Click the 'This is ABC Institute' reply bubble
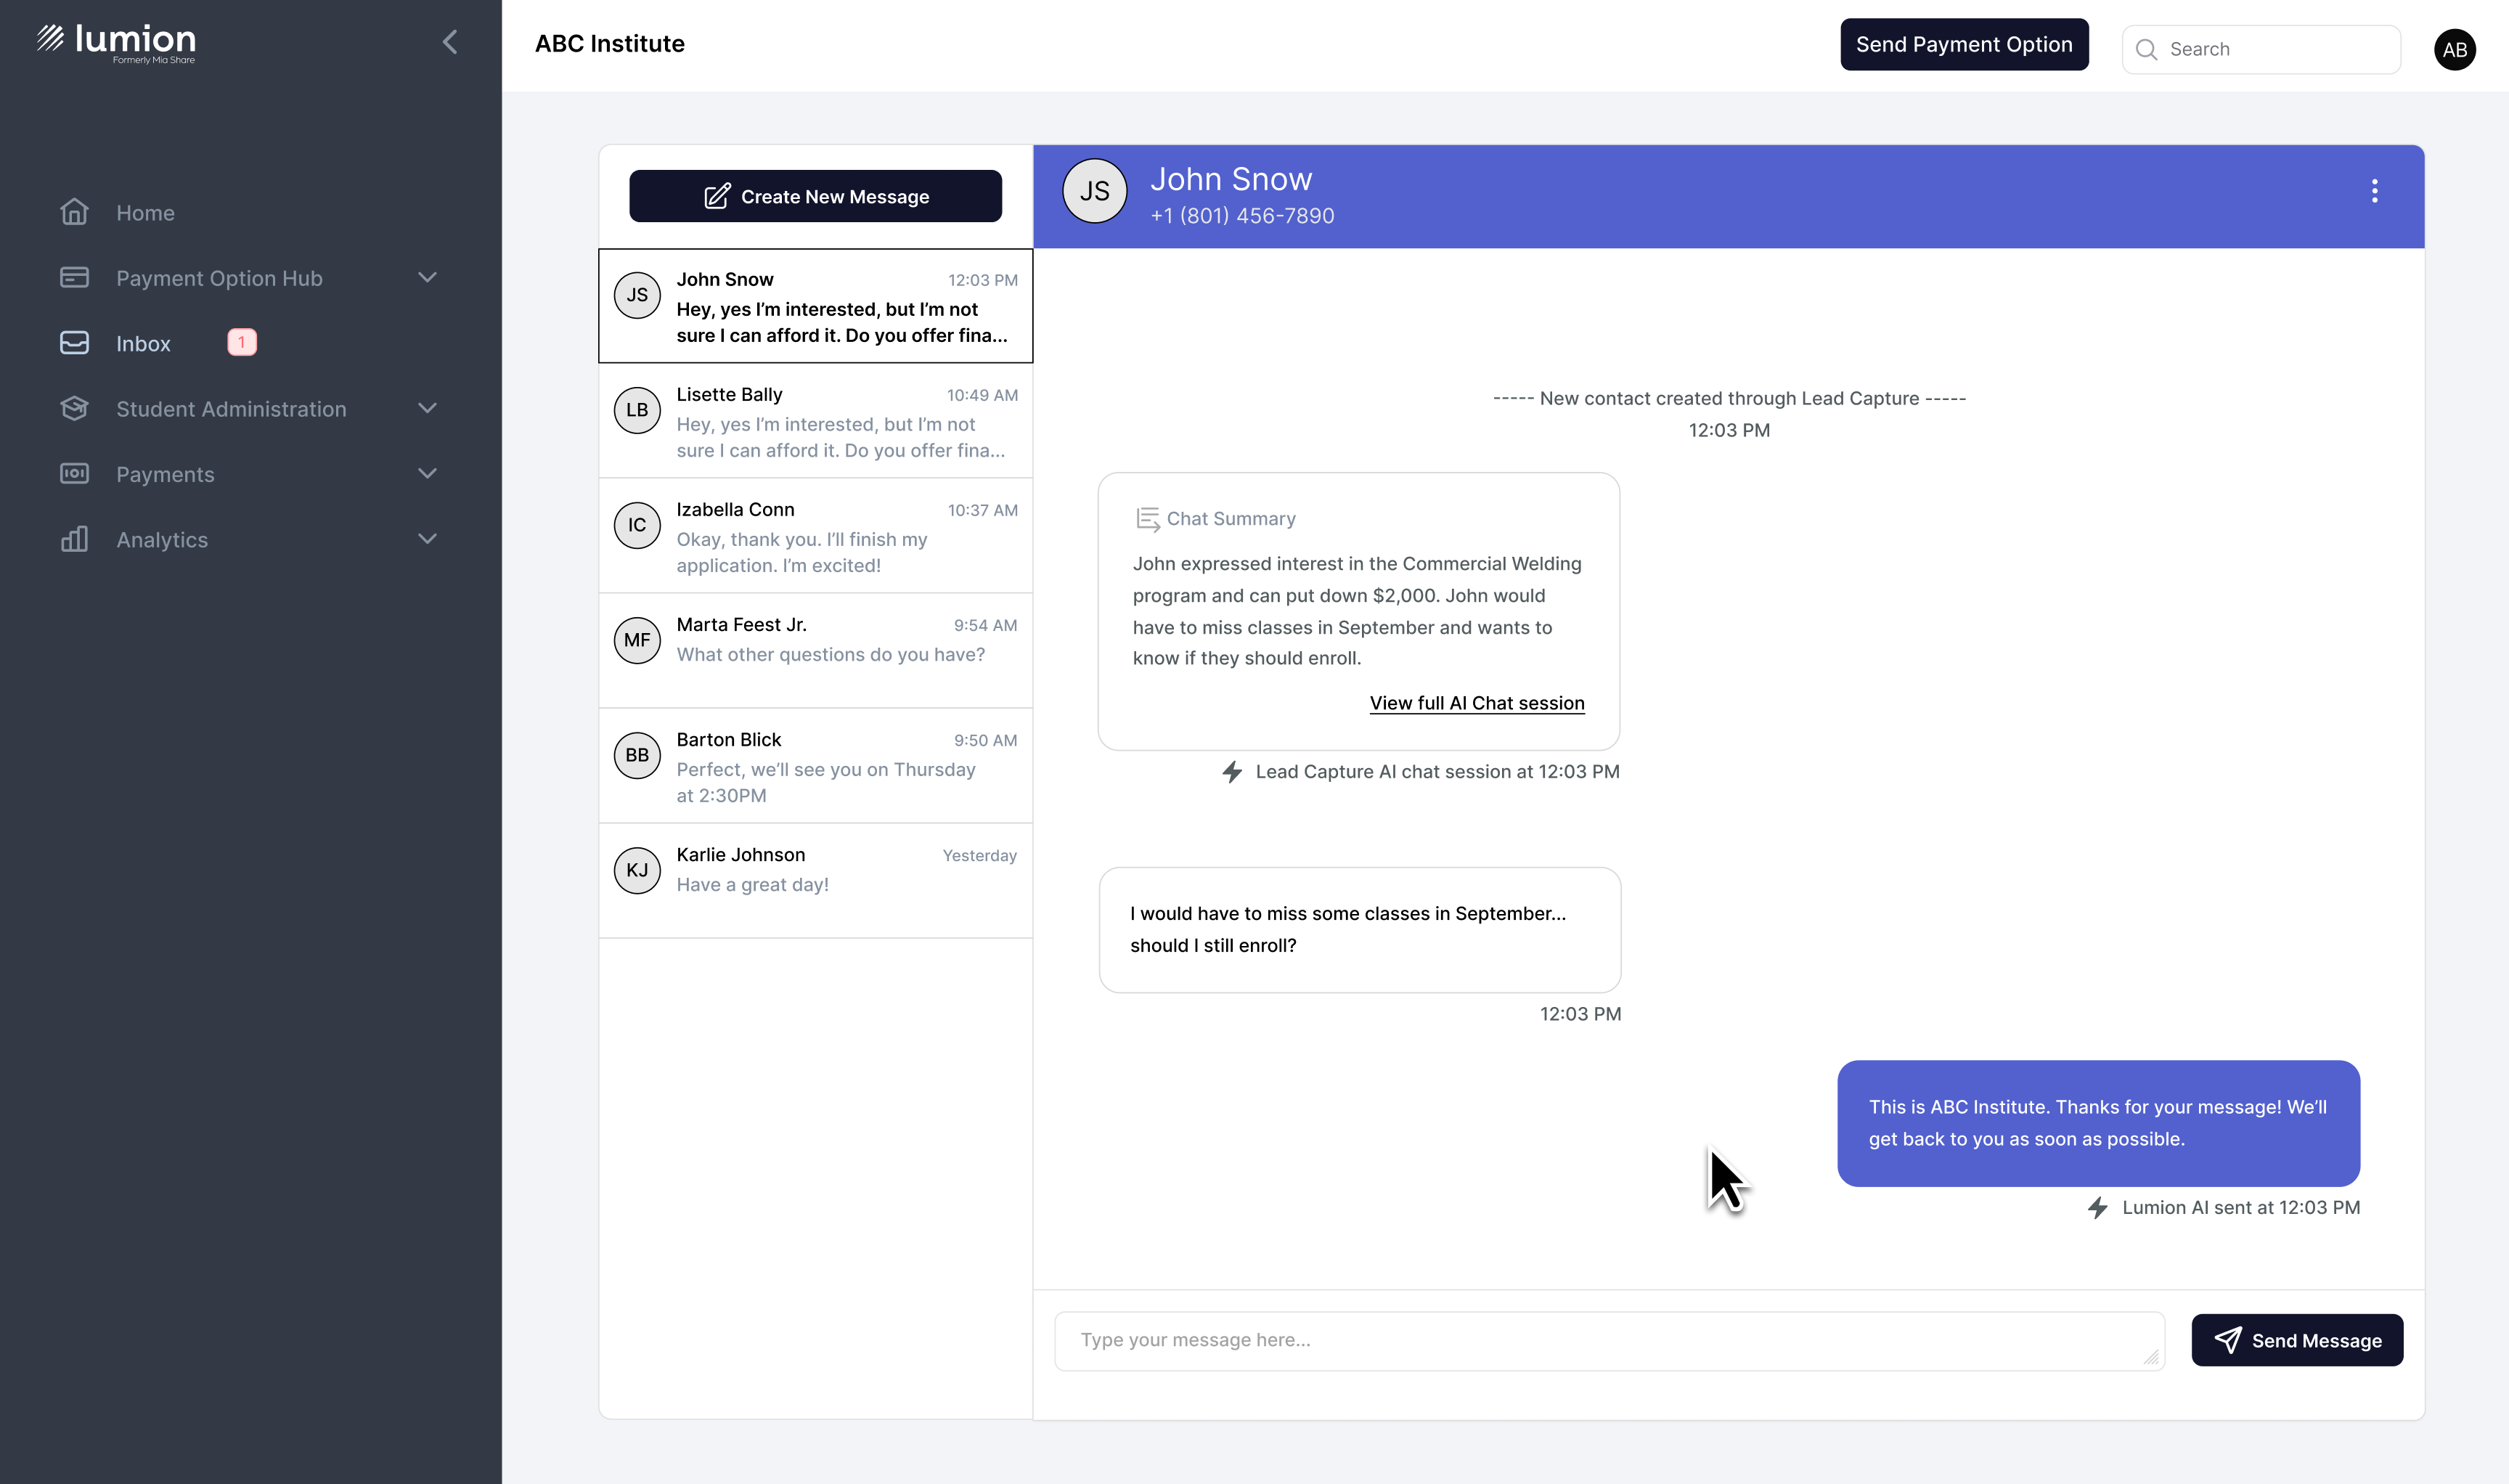The width and height of the screenshot is (2509, 1484). click(x=2098, y=1123)
